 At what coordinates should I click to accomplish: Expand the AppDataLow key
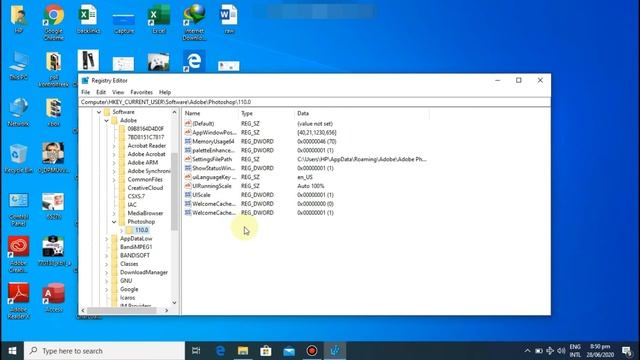[107, 239]
